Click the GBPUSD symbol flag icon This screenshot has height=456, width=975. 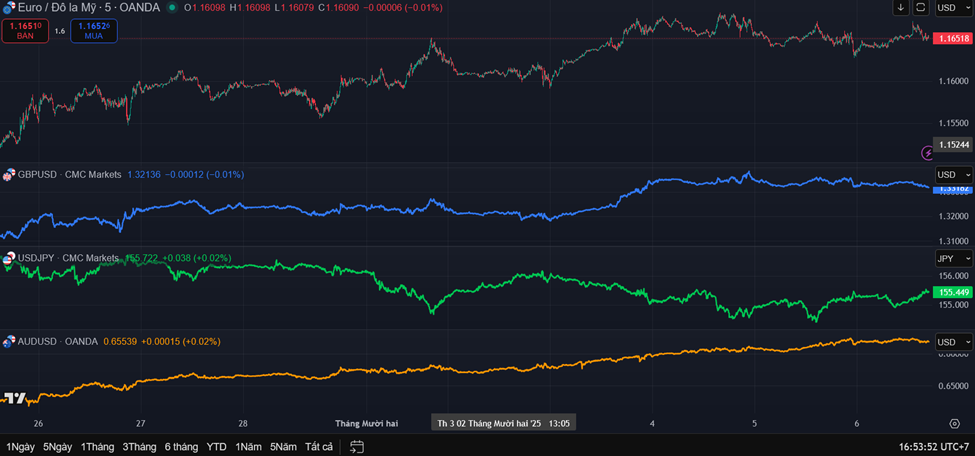(x=9, y=175)
